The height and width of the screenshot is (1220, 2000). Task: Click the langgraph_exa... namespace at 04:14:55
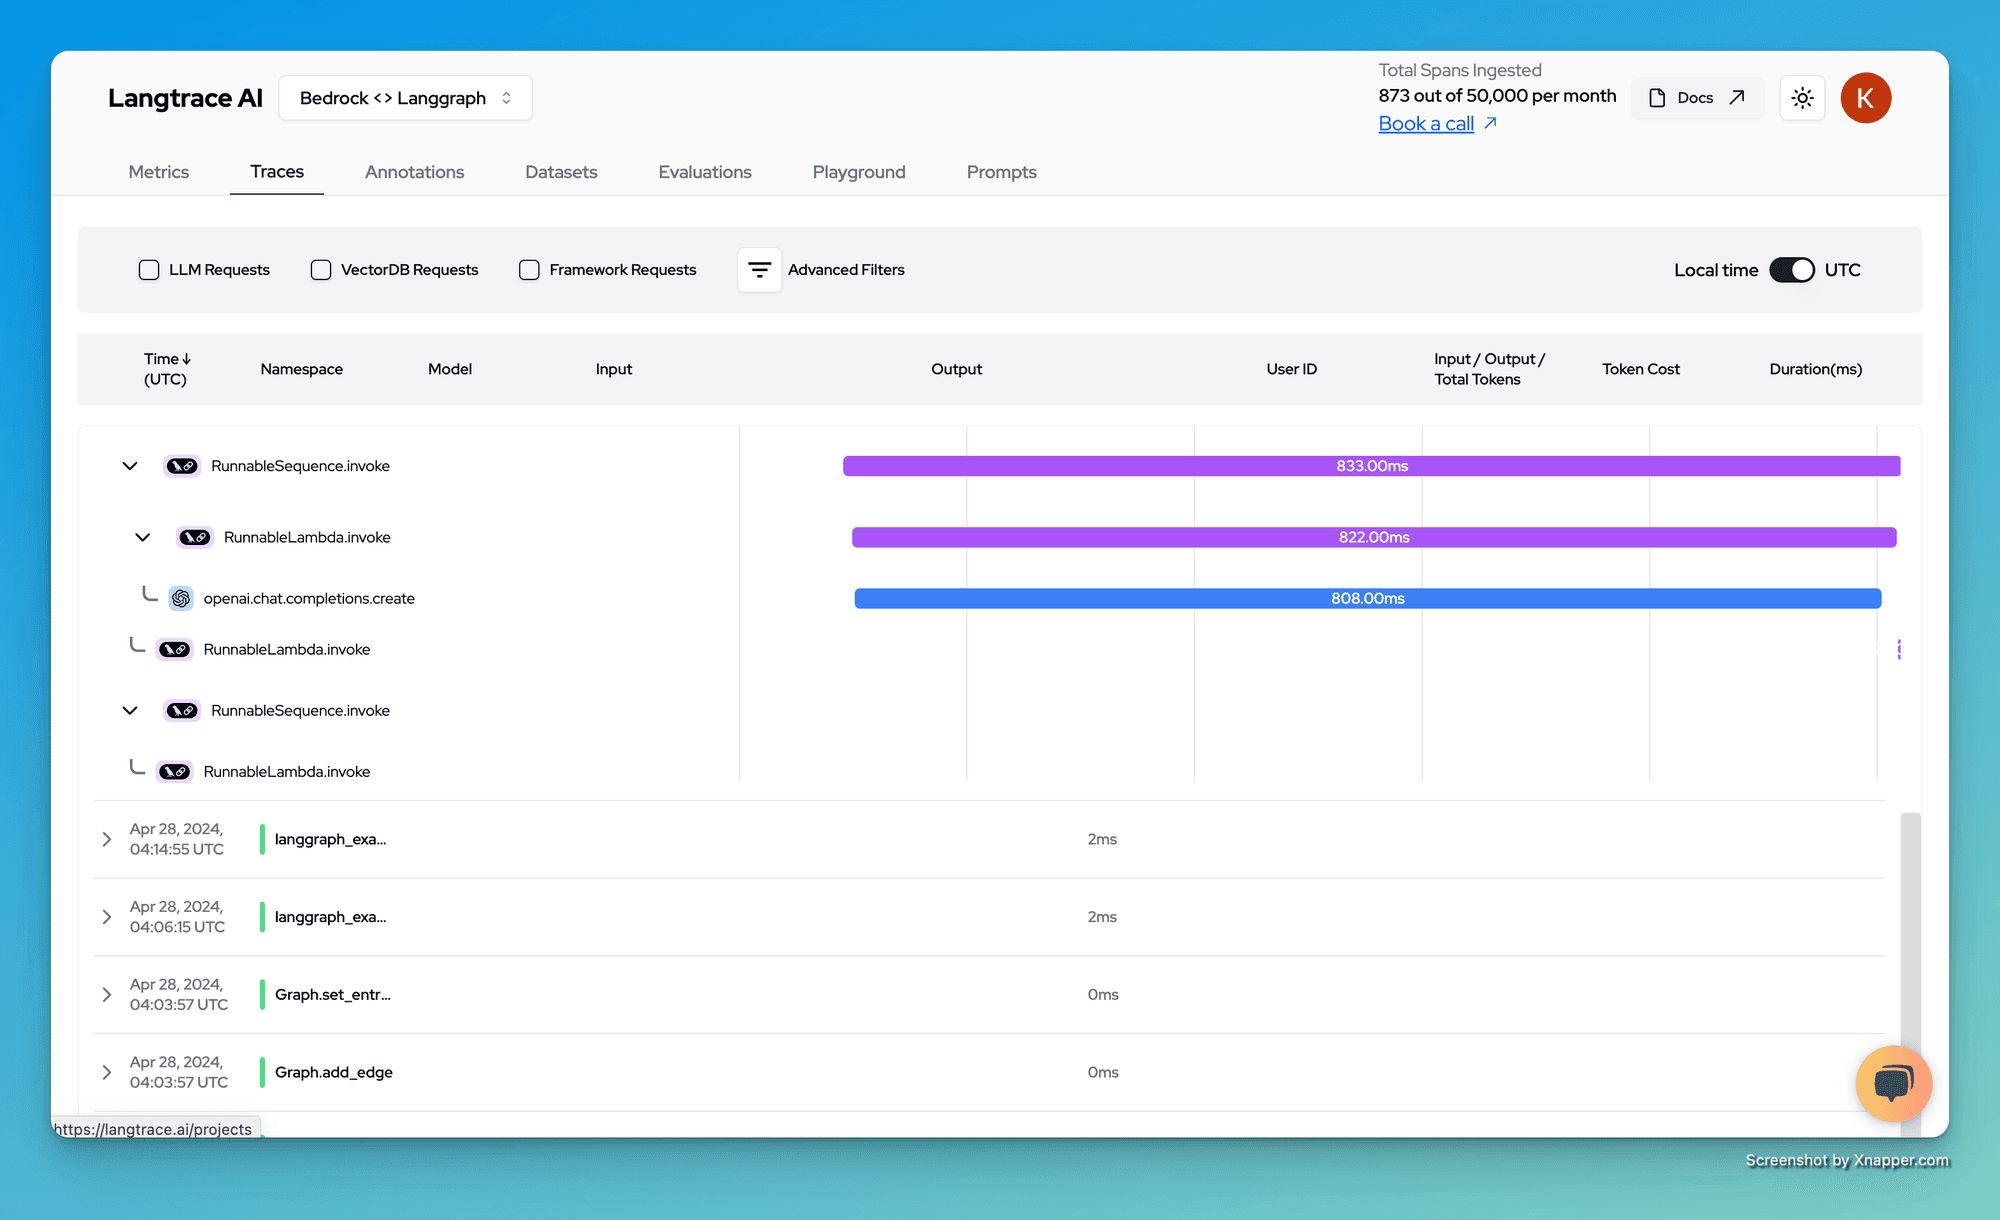tap(331, 839)
